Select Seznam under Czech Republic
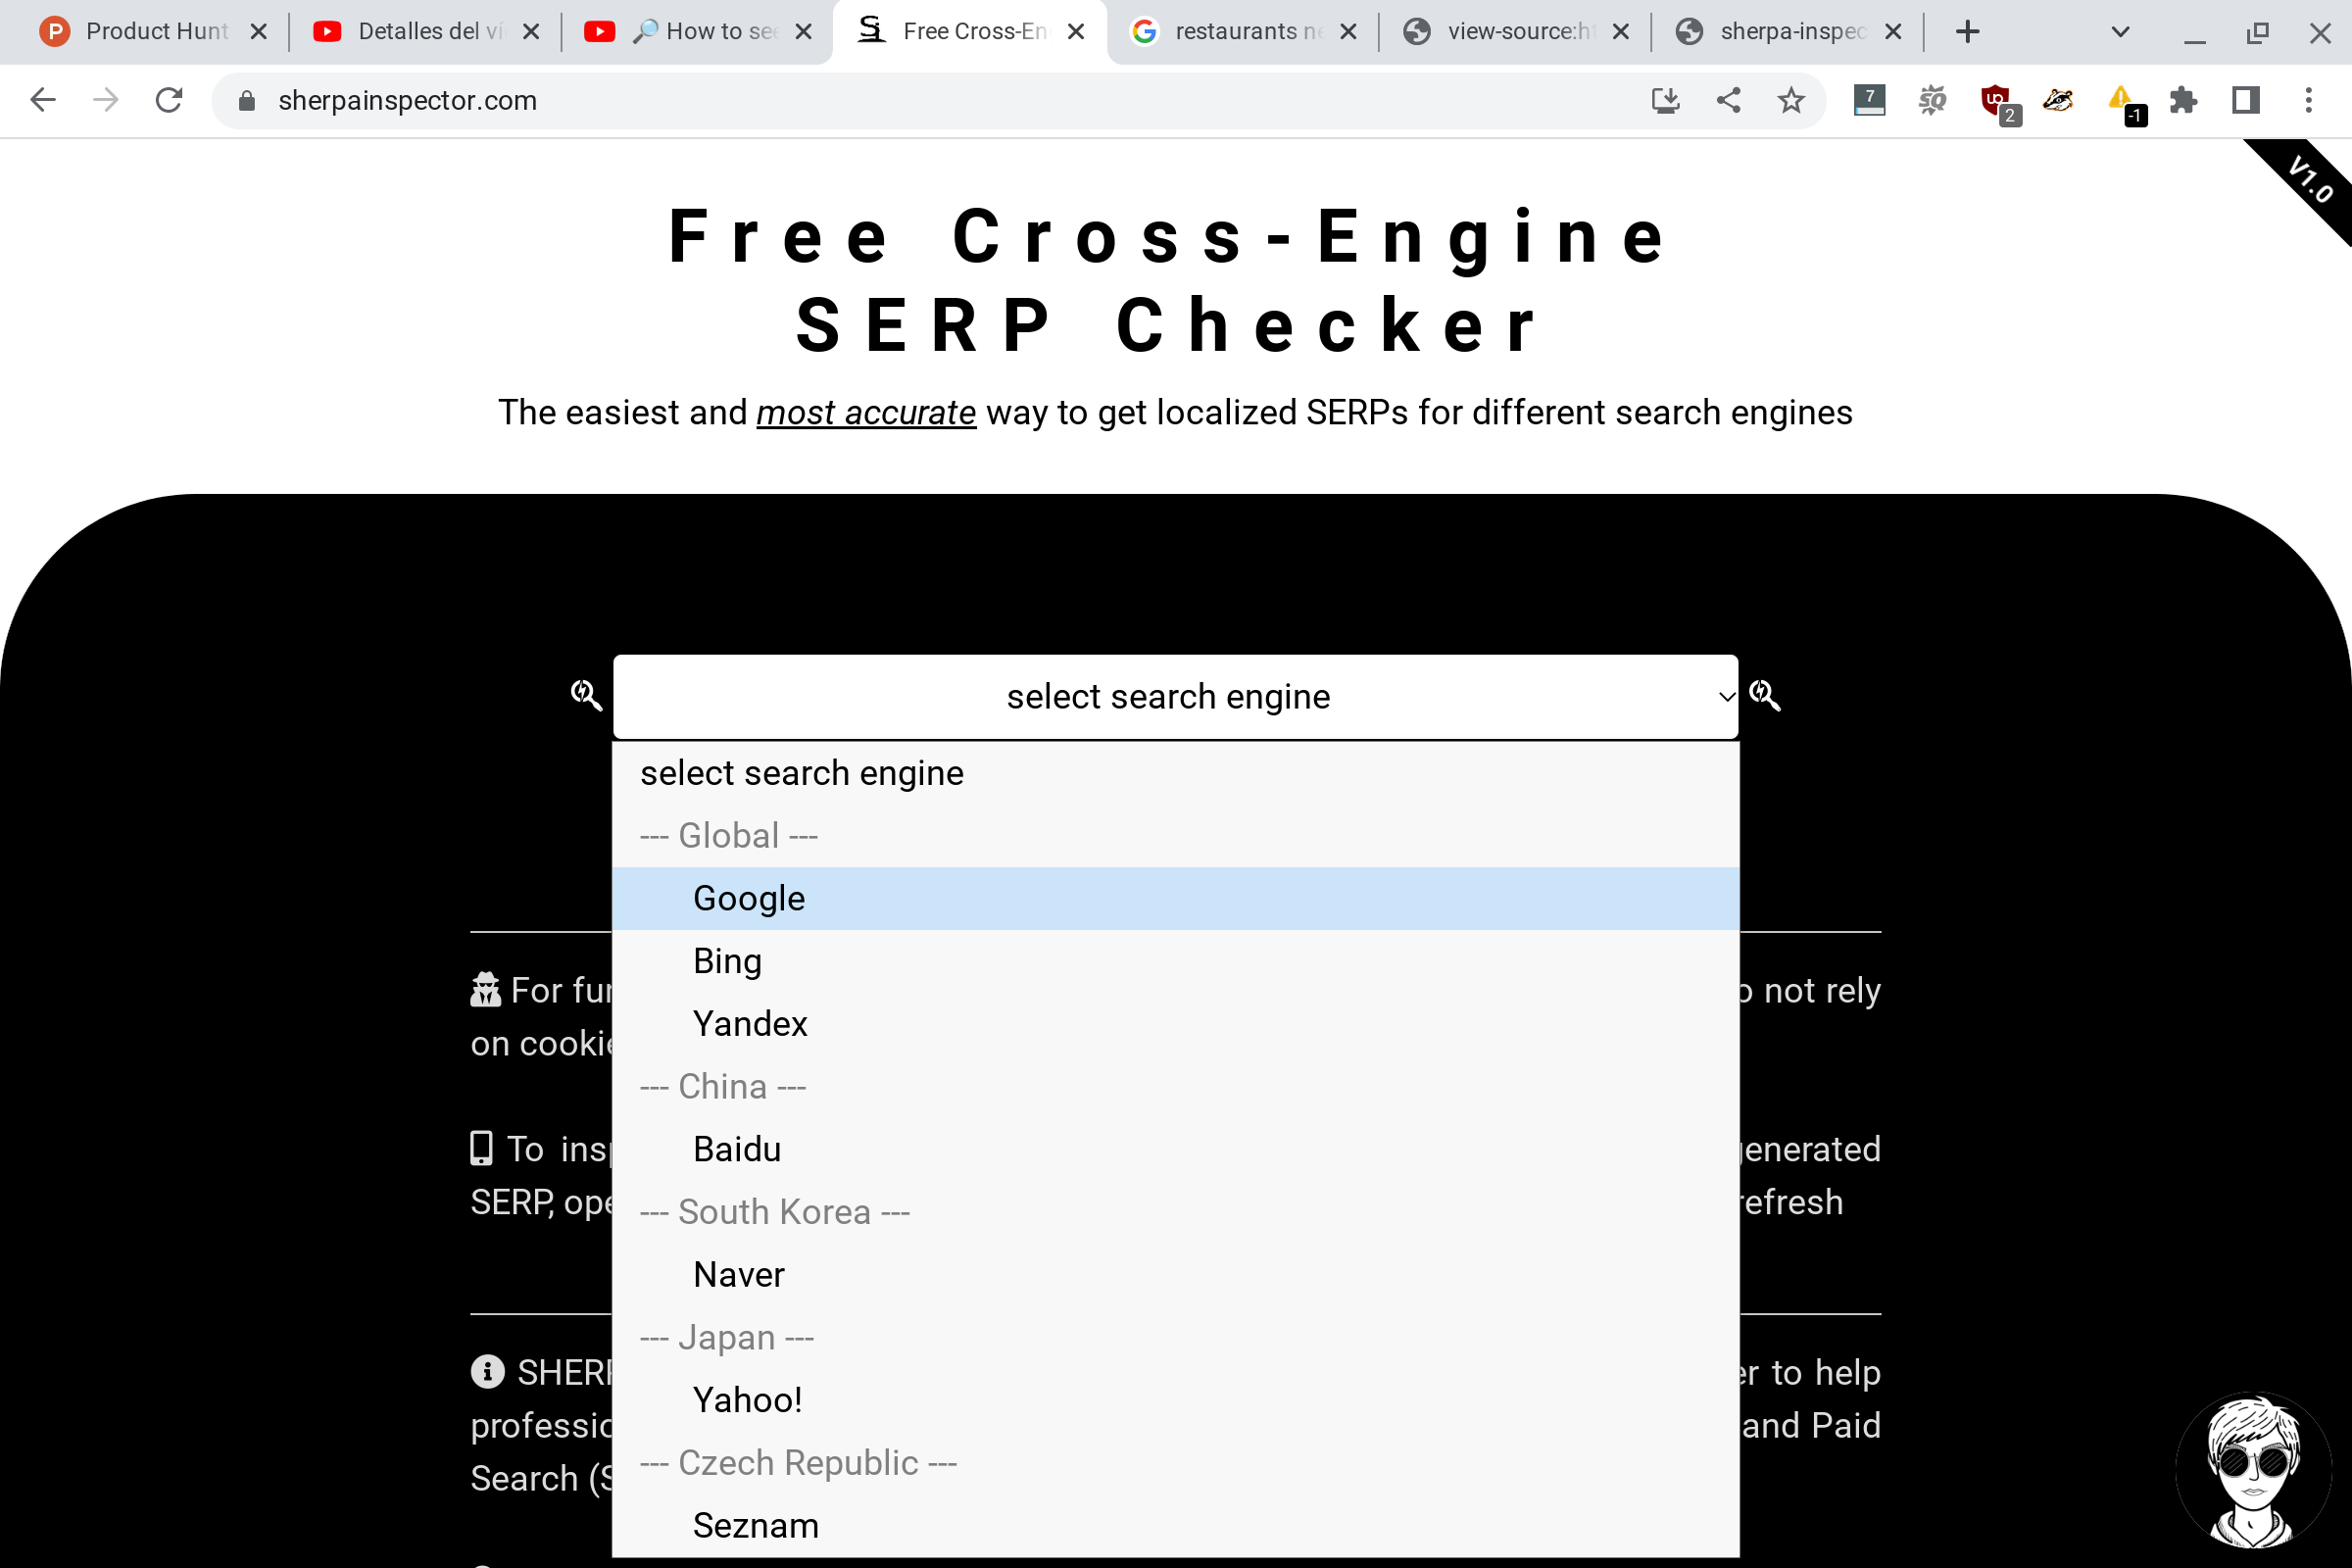The height and width of the screenshot is (1568, 2352). (1175, 1525)
